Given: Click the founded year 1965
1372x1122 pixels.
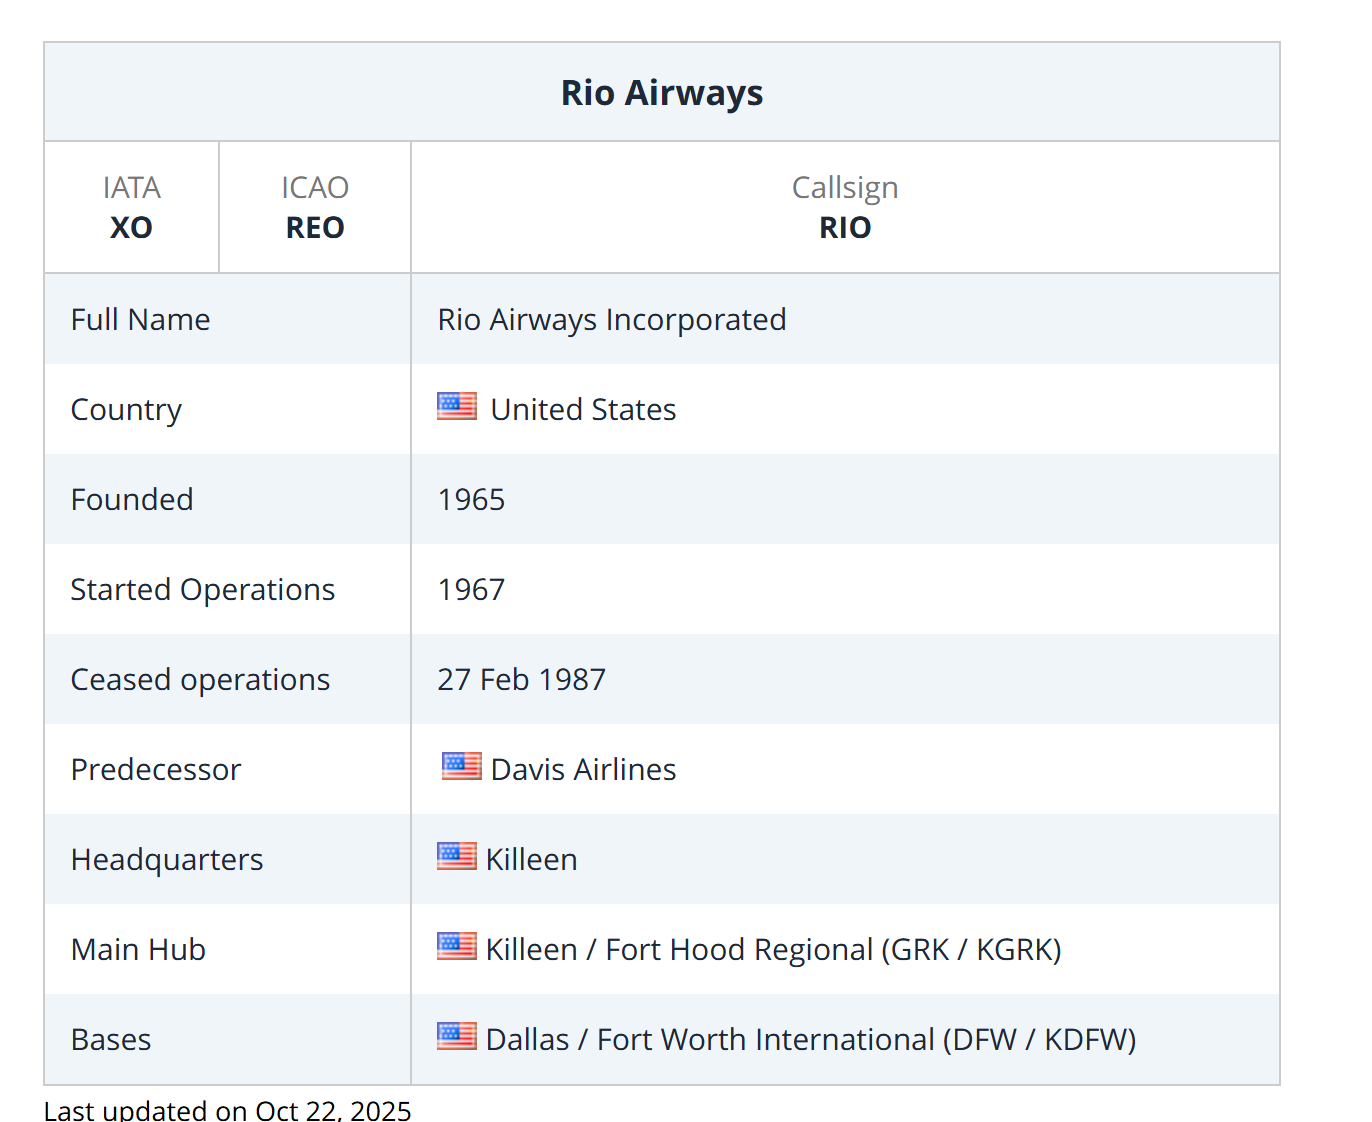Looking at the screenshot, I should 471,499.
